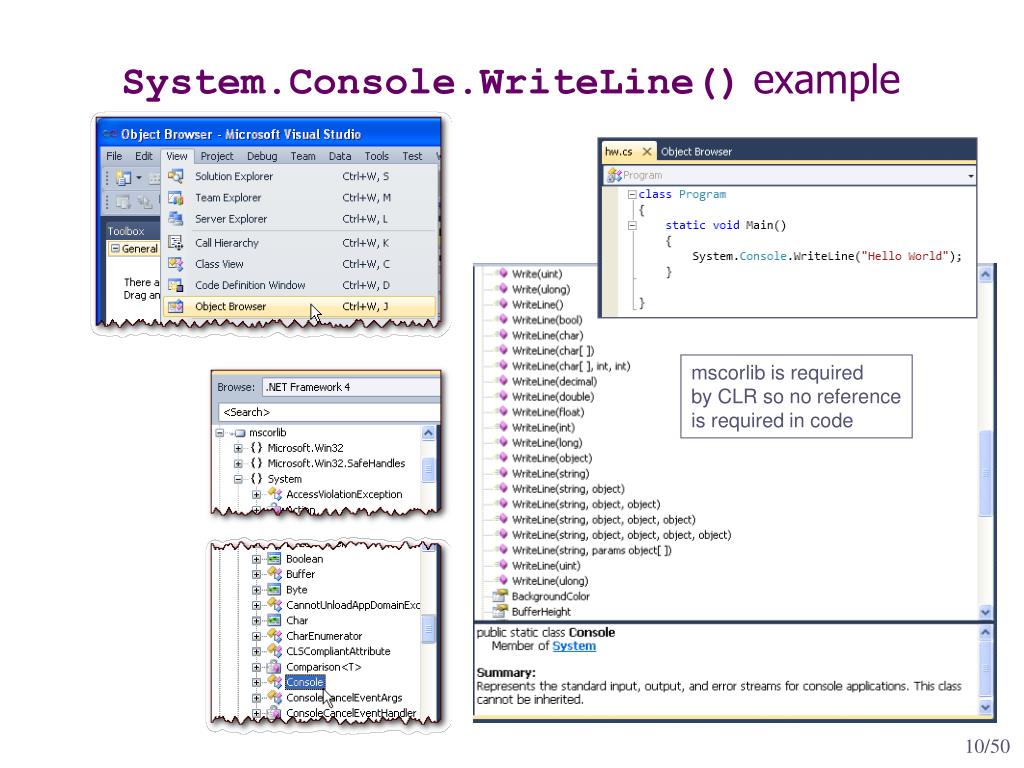This screenshot has width=1024, height=768.
Task: Collapse the mscorlib tree node
Action: click(x=220, y=433)
